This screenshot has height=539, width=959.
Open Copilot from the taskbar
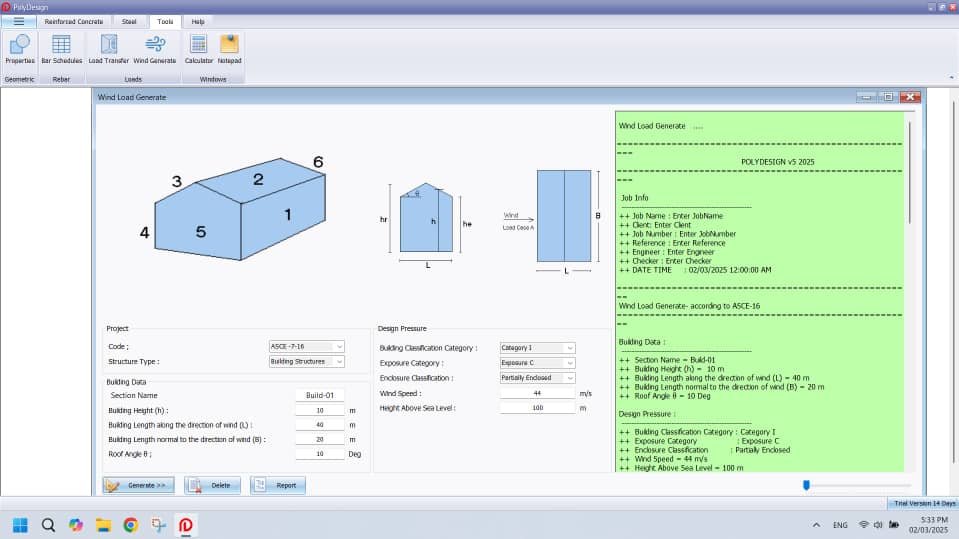click(x=76, y=525)
